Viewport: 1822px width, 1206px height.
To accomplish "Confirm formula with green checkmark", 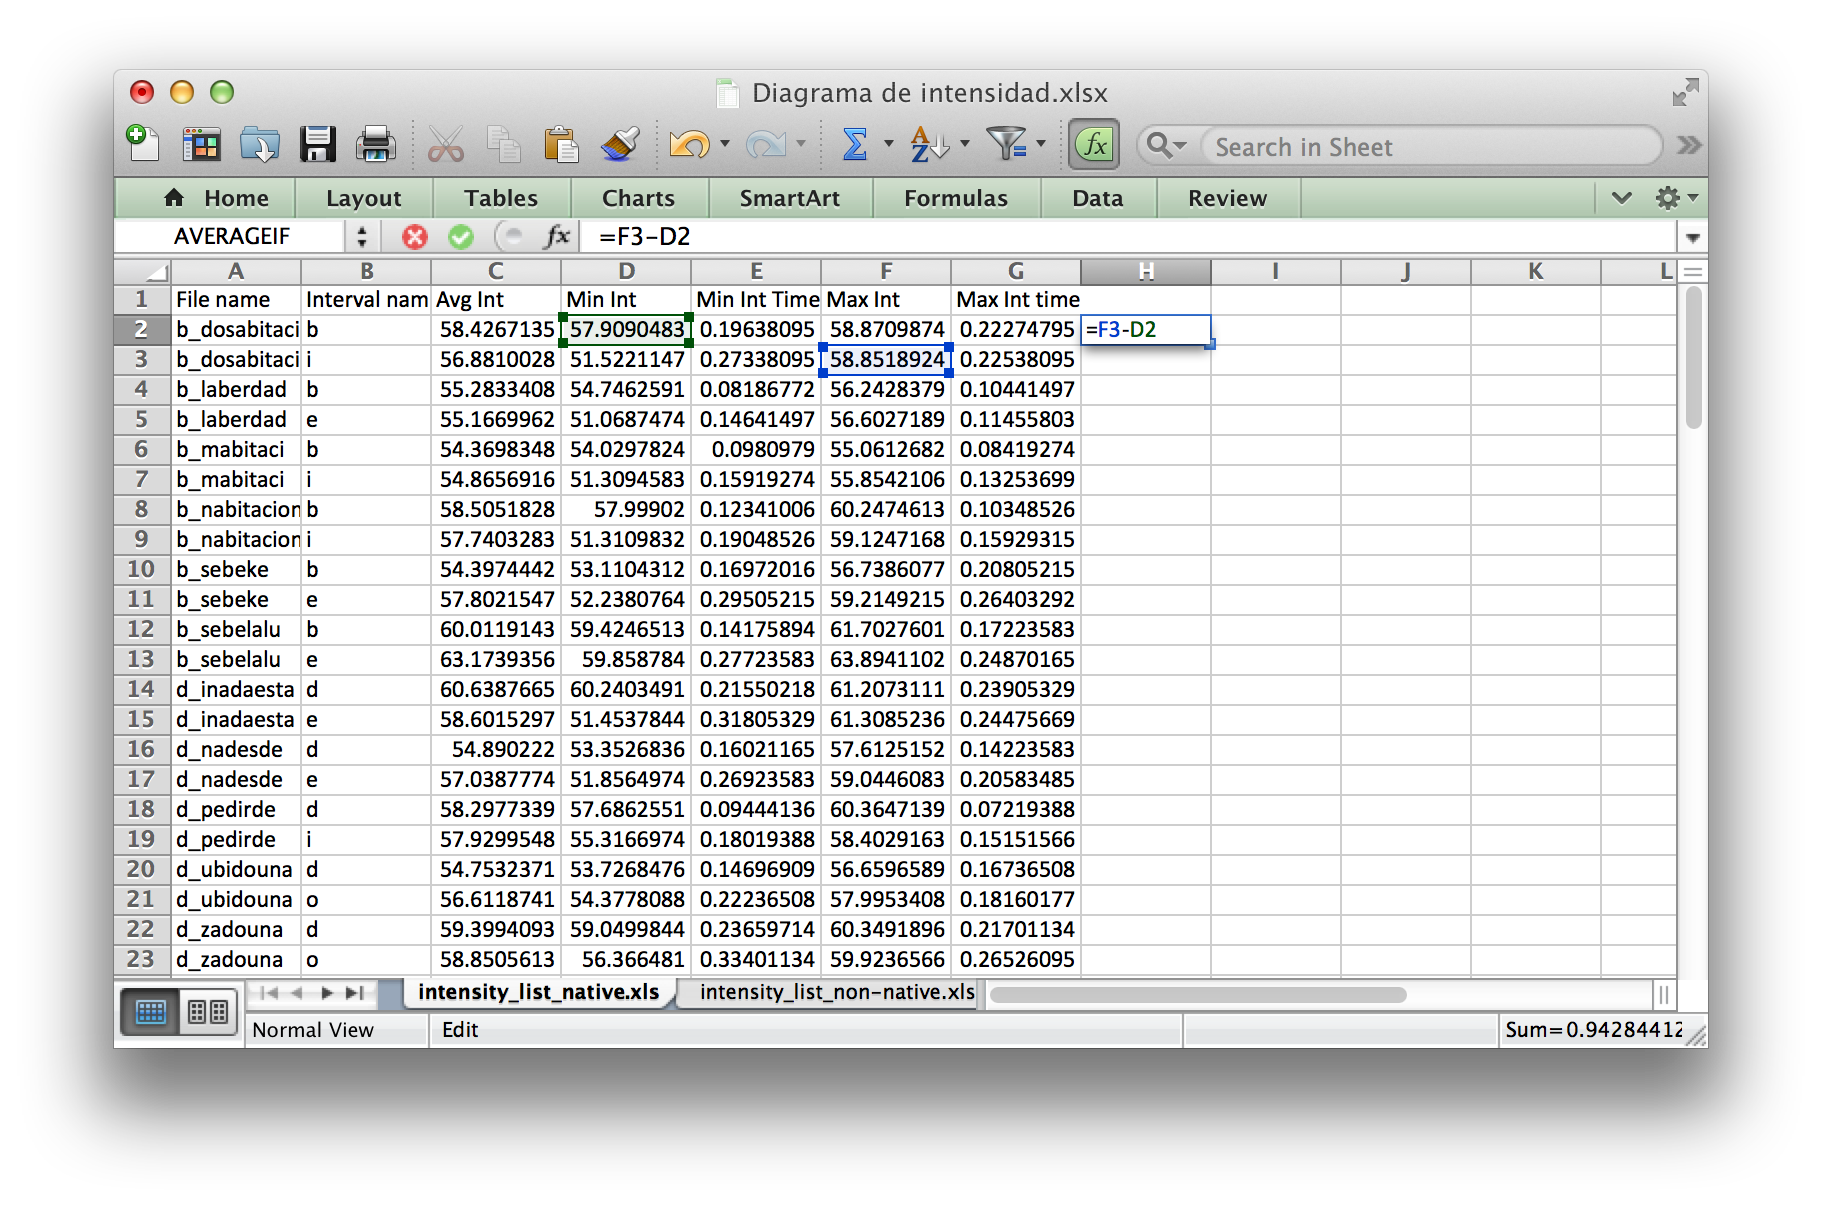I will coord(461,237).
